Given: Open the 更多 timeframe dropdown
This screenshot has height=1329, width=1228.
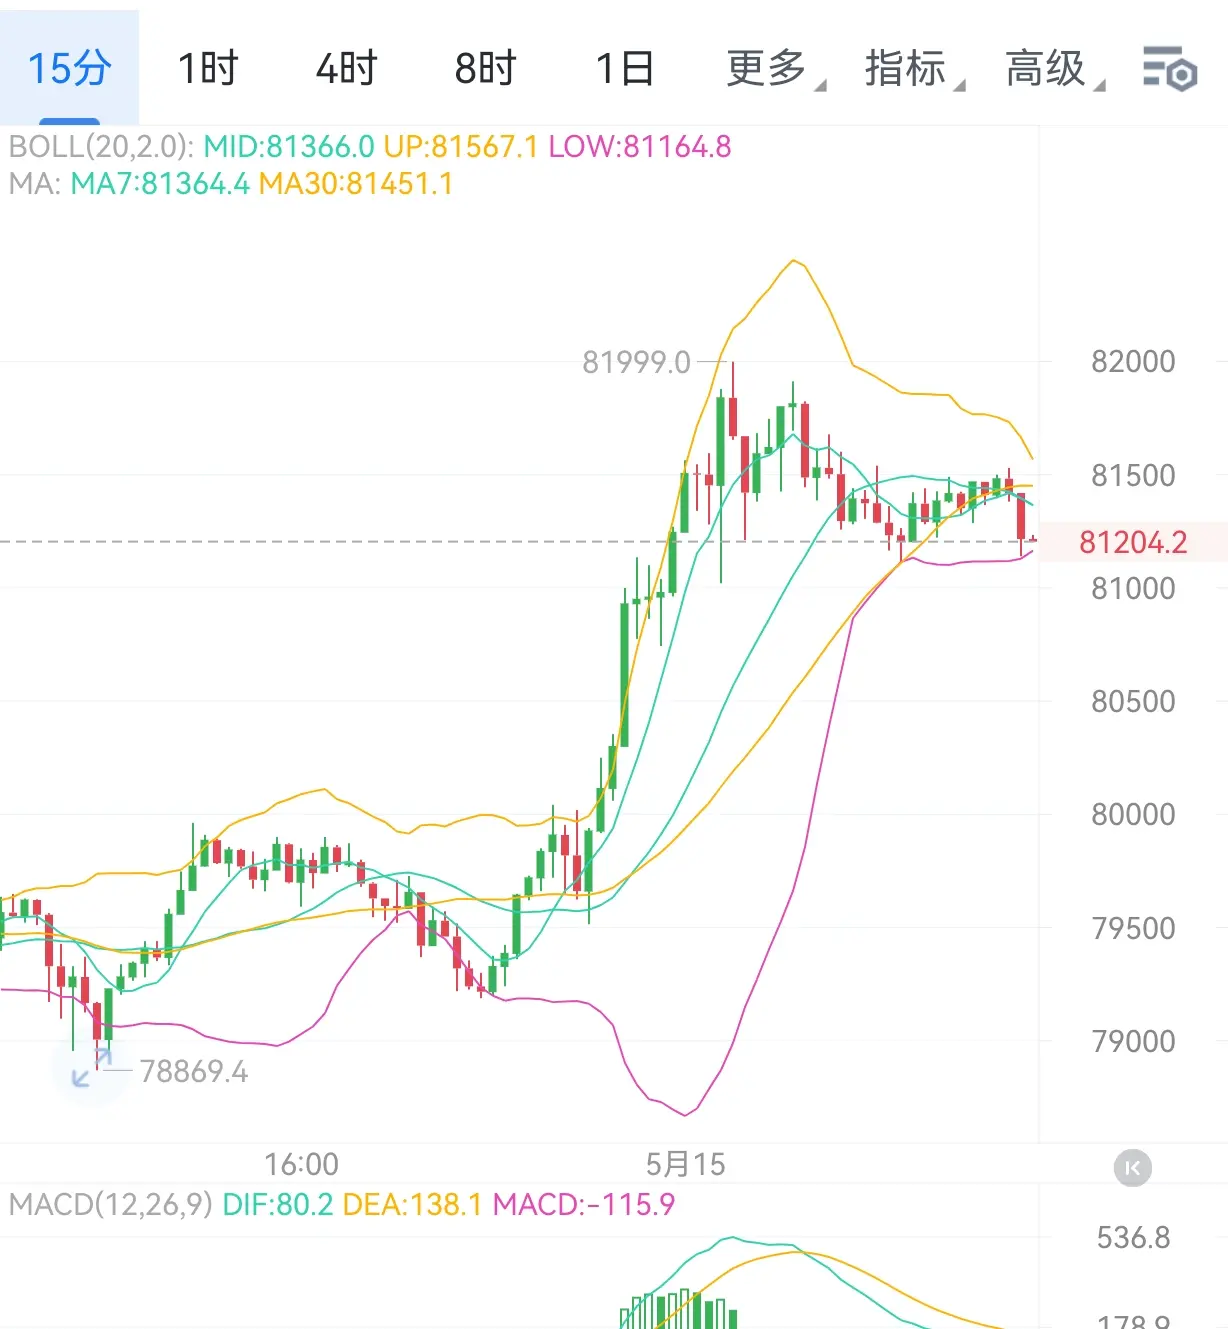Looking at the screenshot, I should (775, 69).
